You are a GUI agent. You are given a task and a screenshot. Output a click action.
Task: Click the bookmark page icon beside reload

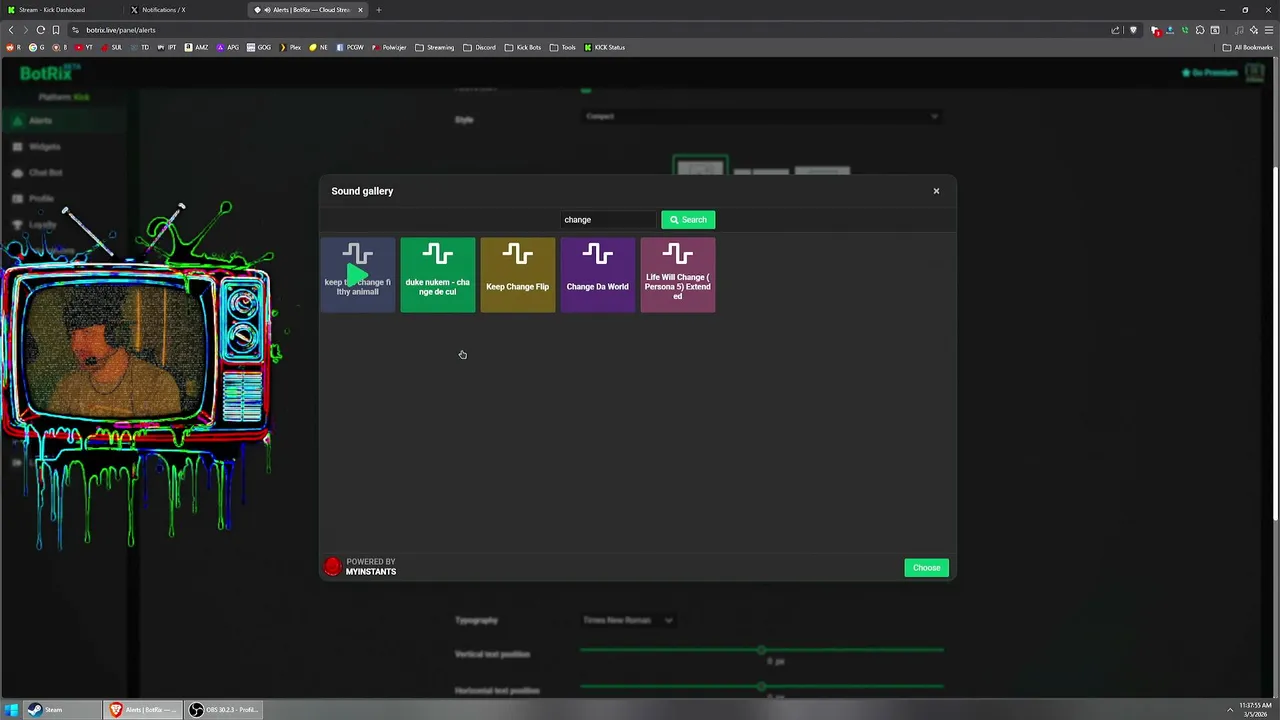pyautogui.click(x=56, y=30)
